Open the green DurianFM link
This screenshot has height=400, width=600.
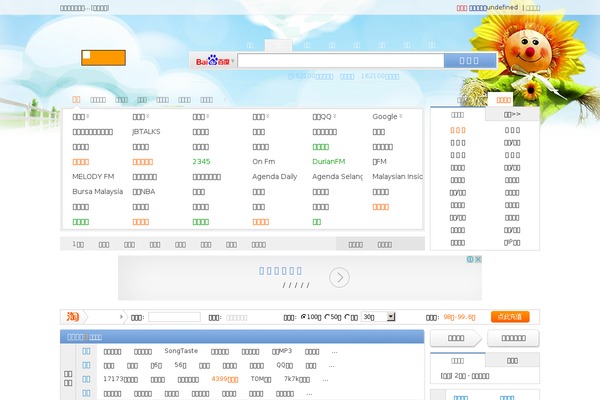click(x=329, y=162)
